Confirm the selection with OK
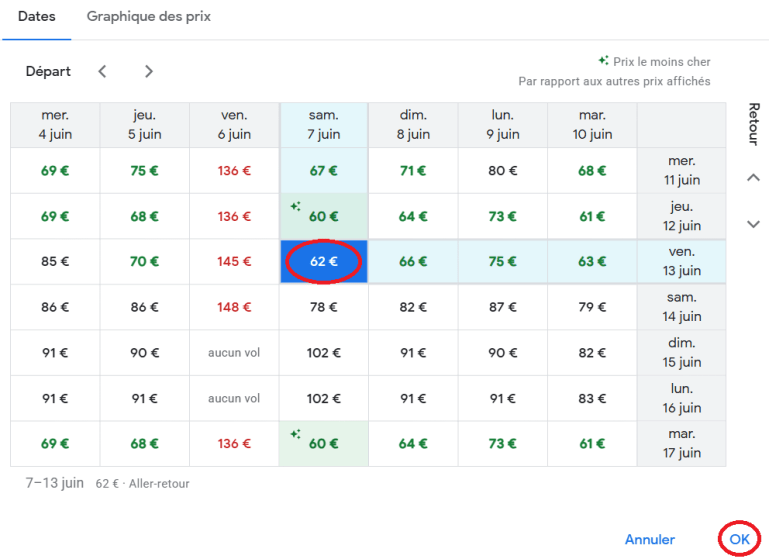This screenshot has height=559, width=769. [739, 539]
